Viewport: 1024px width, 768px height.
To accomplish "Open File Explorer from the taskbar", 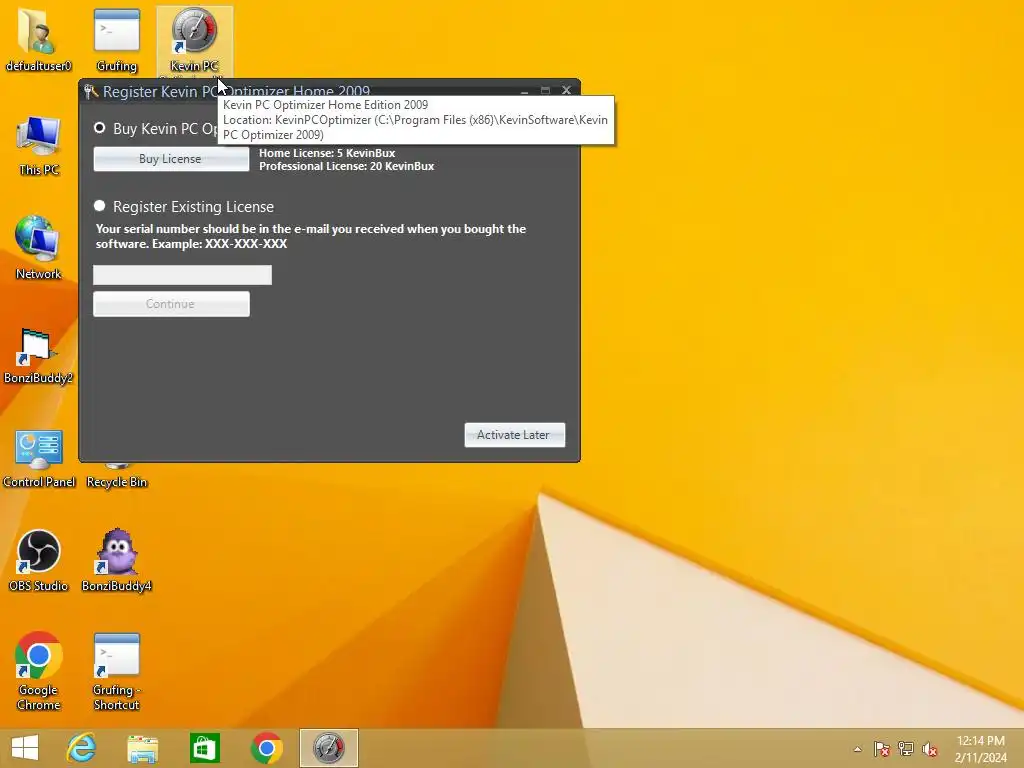I will point(142,748).
